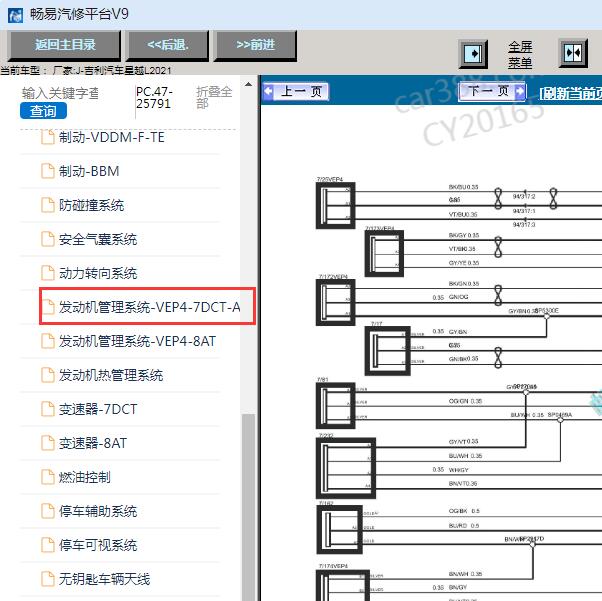Click the 94/317:2 connector label
The width and height of the screenshot is (602, 601).
(524, 197)
